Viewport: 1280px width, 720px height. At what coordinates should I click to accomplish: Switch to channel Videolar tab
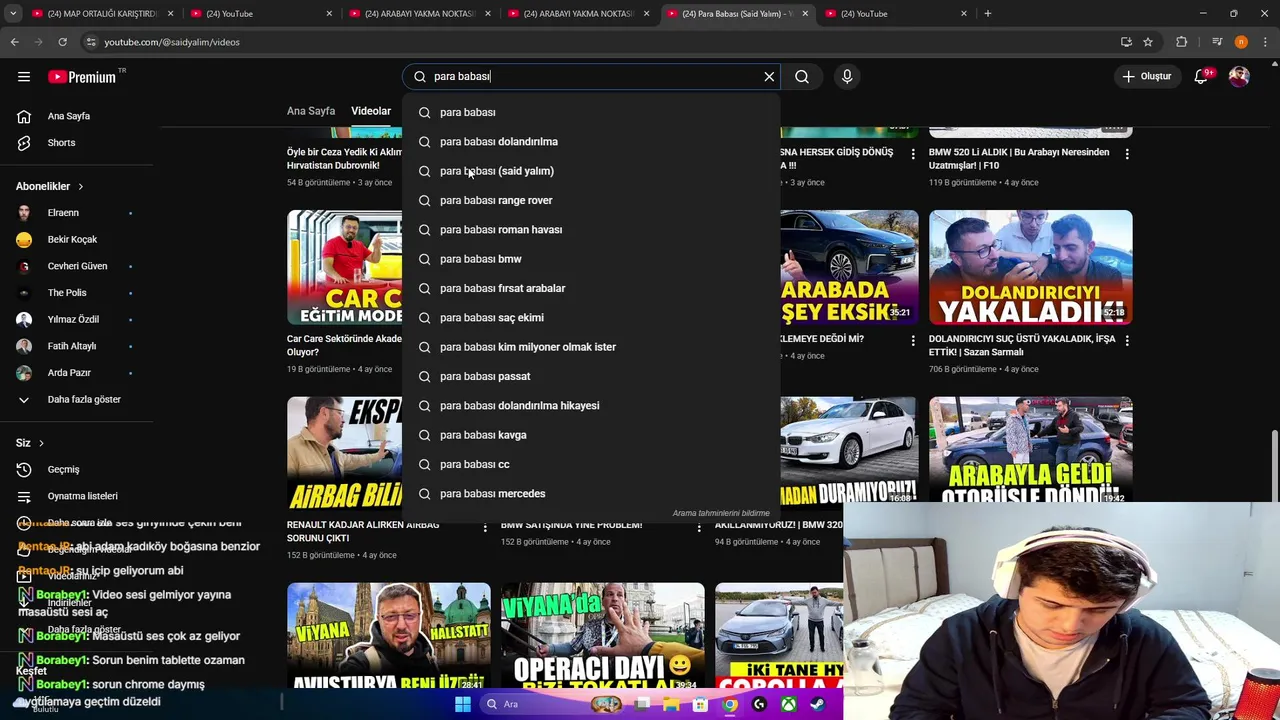tap(371, 111)
